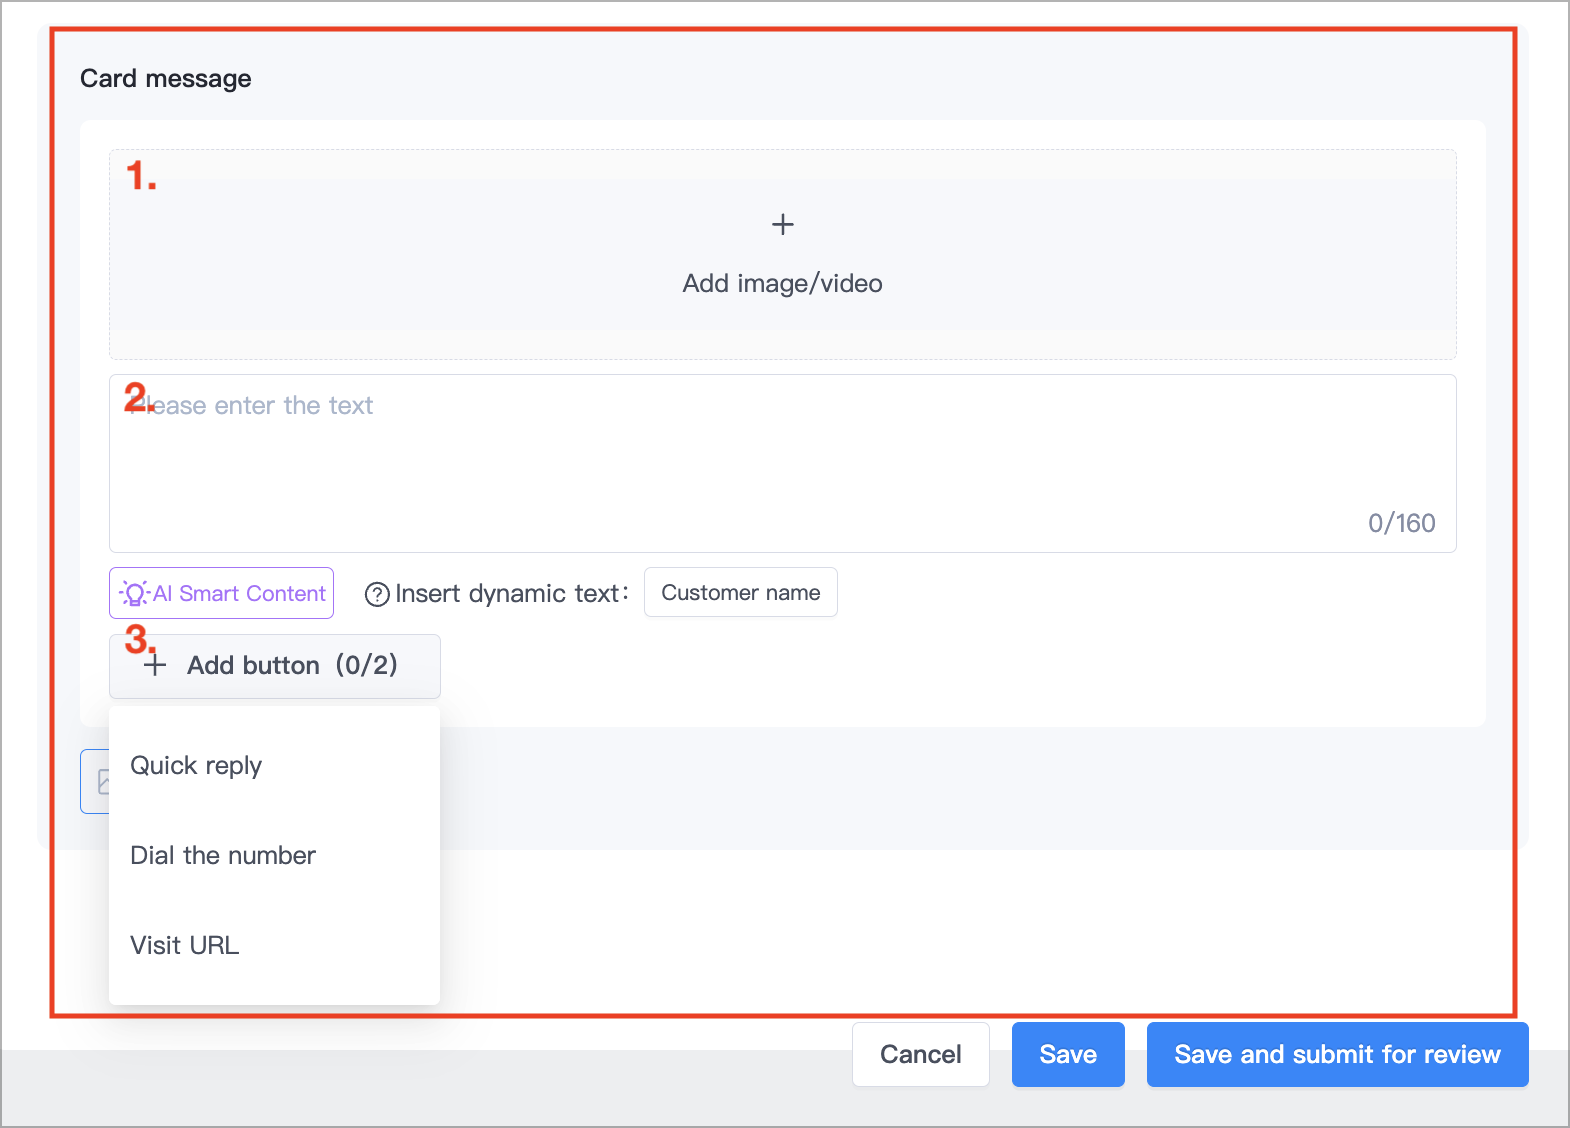1570x1128 pixels.
Task: Click the Add image/video label
Action: [783, 284]
